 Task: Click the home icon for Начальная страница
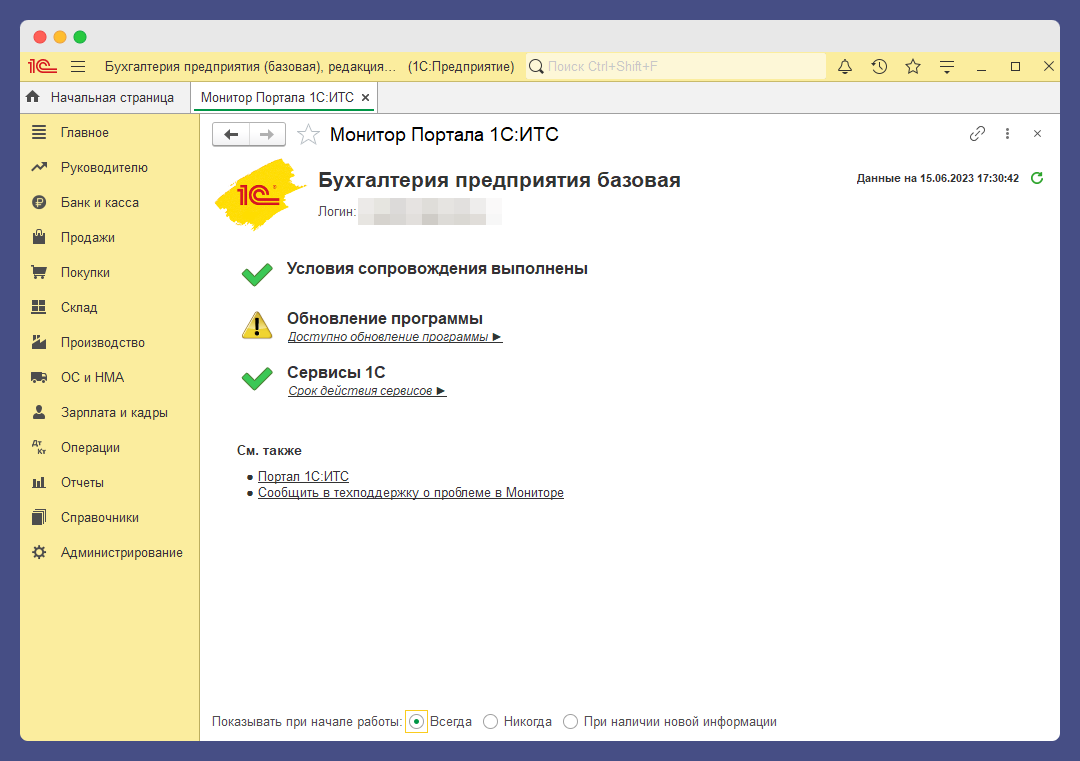coord(32,97)
